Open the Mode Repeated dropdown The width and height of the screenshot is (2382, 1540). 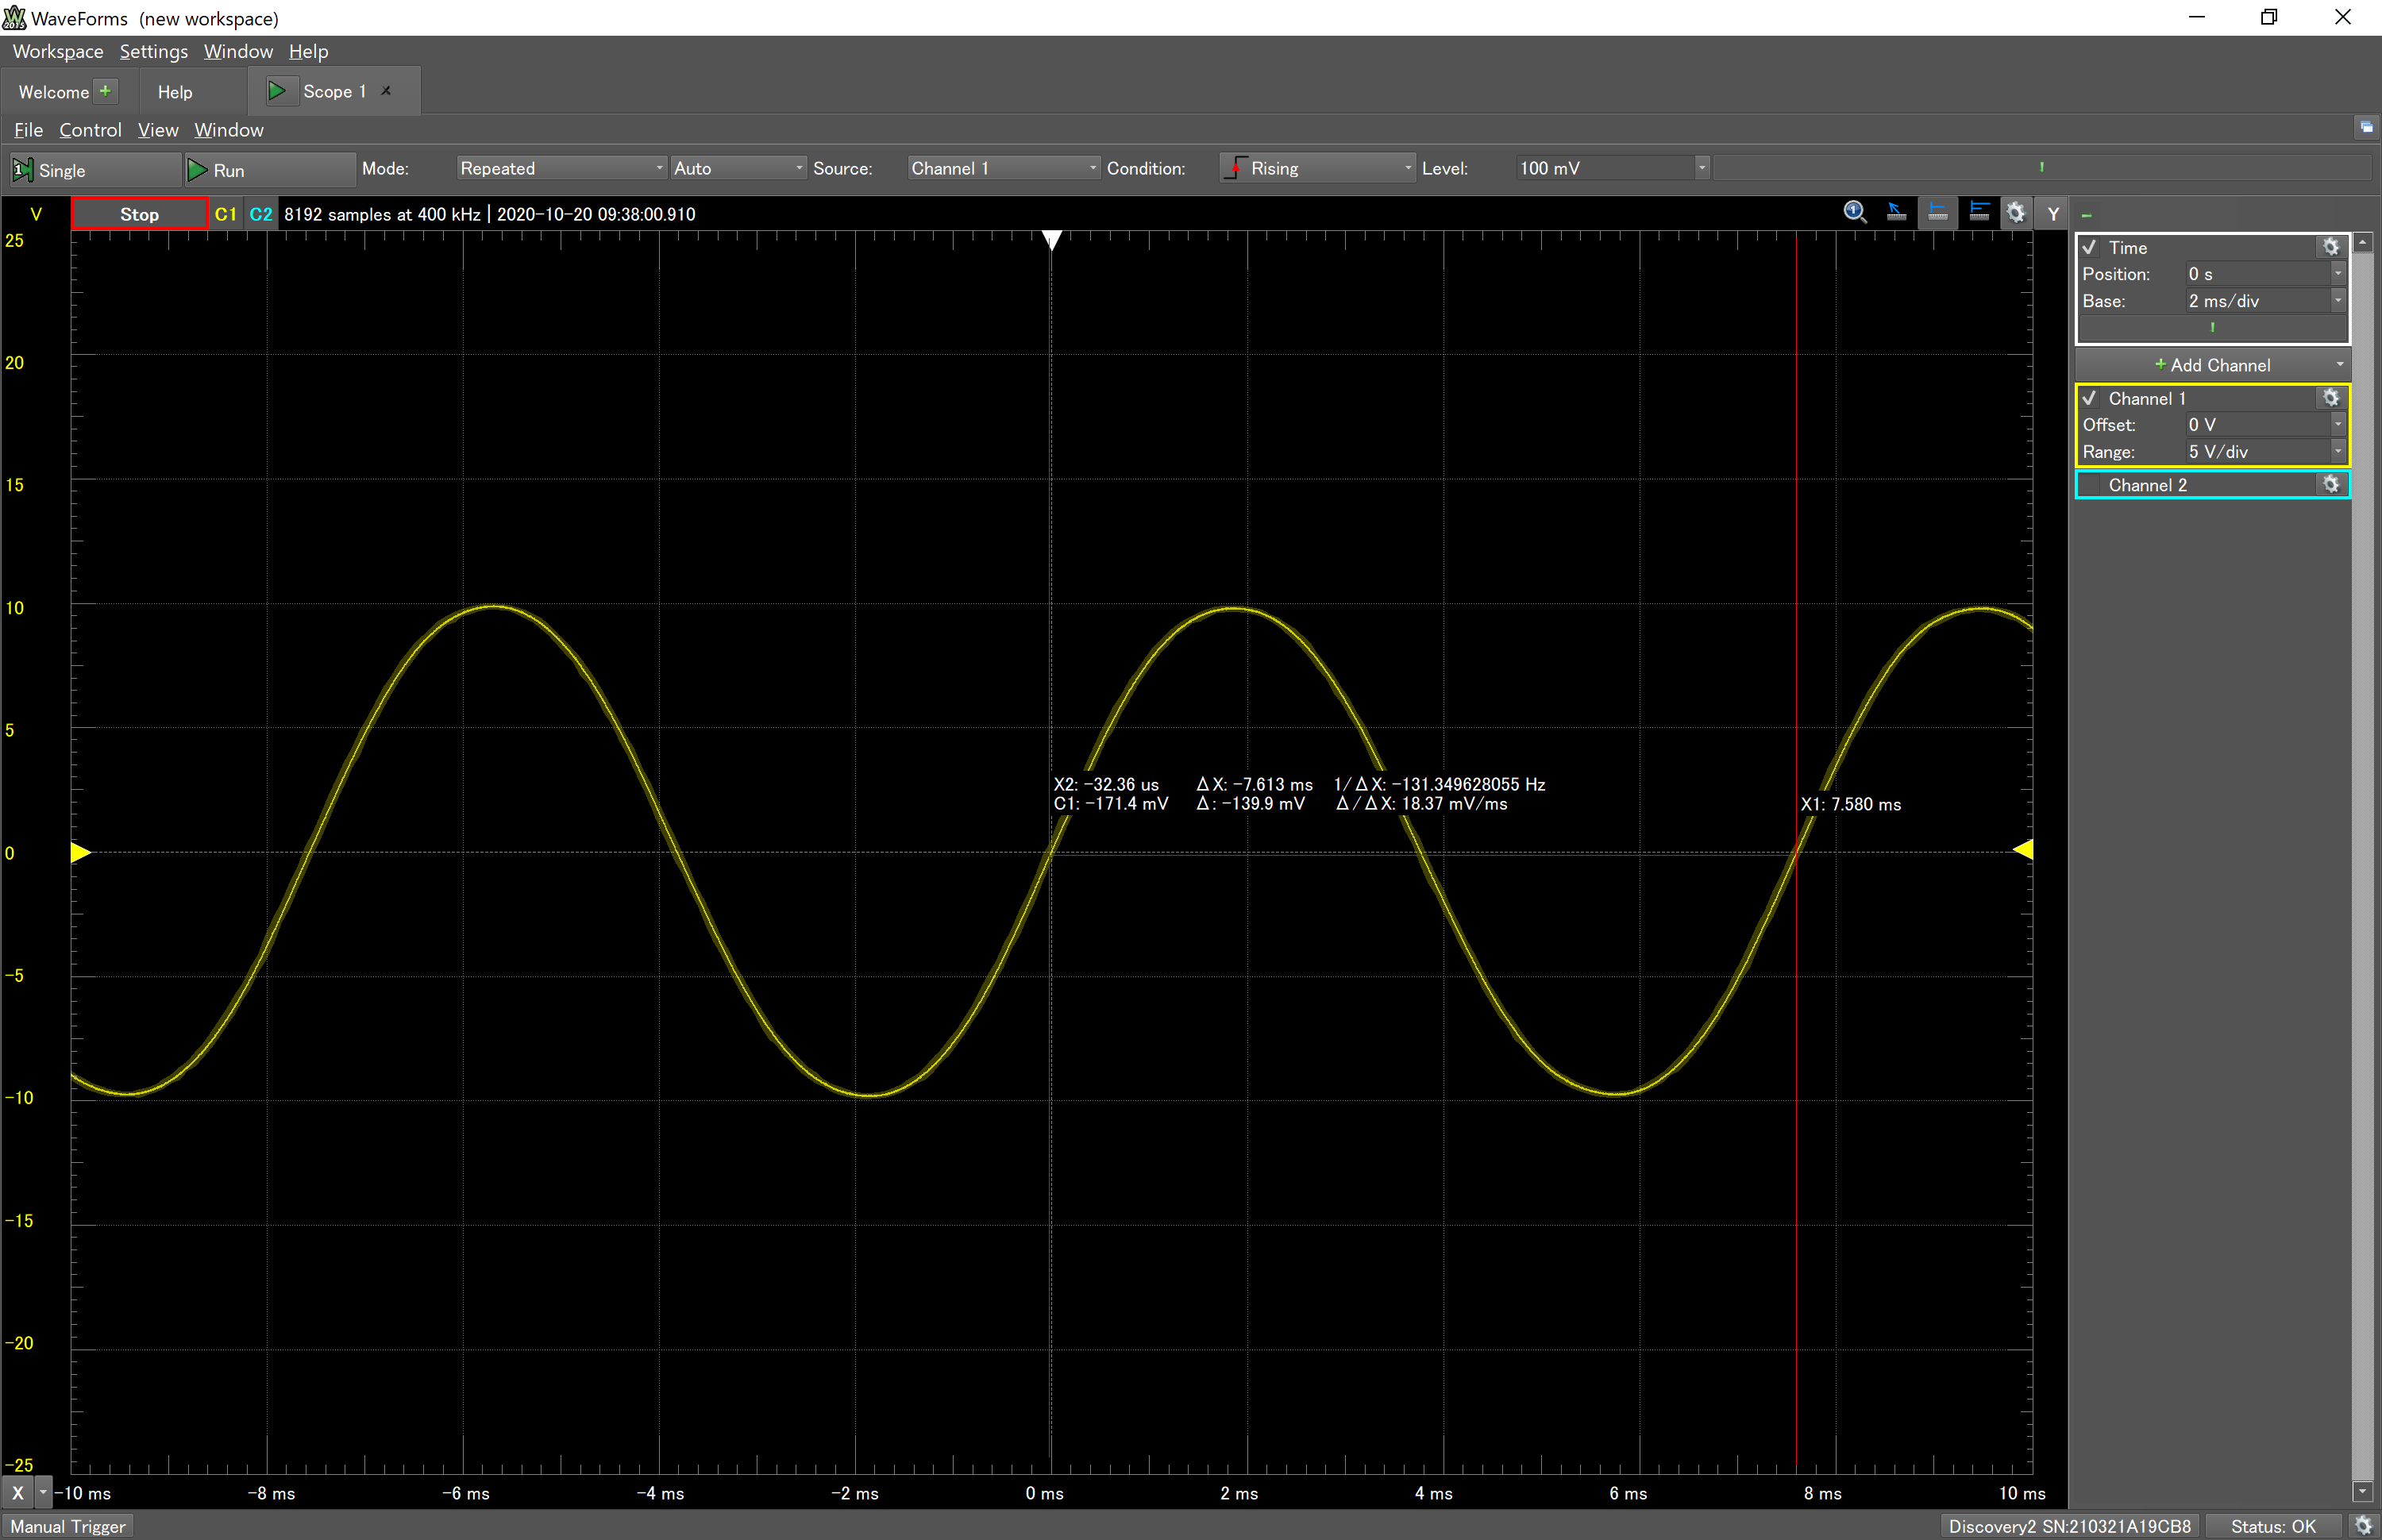click(x=562, y=168)
